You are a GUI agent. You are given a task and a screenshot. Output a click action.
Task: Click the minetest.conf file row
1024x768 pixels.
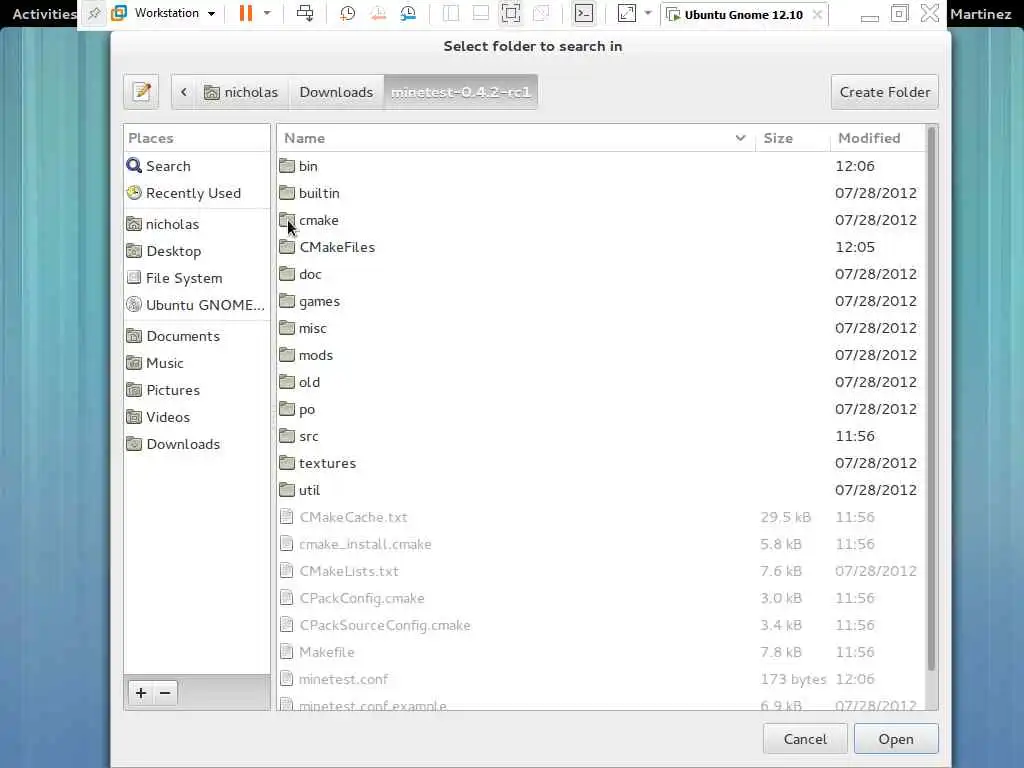[x=601, y=679]
